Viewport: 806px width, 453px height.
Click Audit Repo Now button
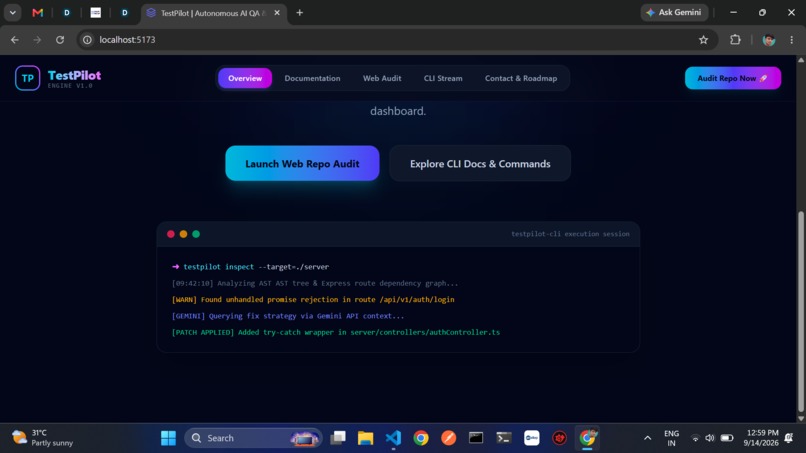click(x=732, y=78)
